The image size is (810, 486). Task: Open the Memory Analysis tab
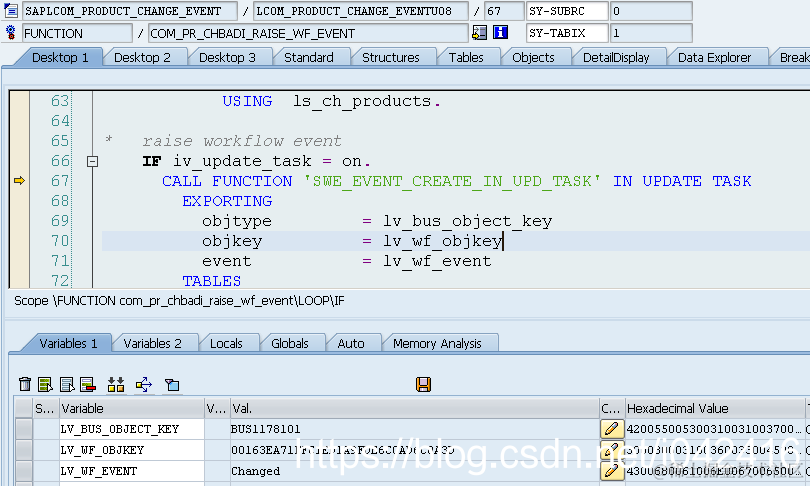437,343
